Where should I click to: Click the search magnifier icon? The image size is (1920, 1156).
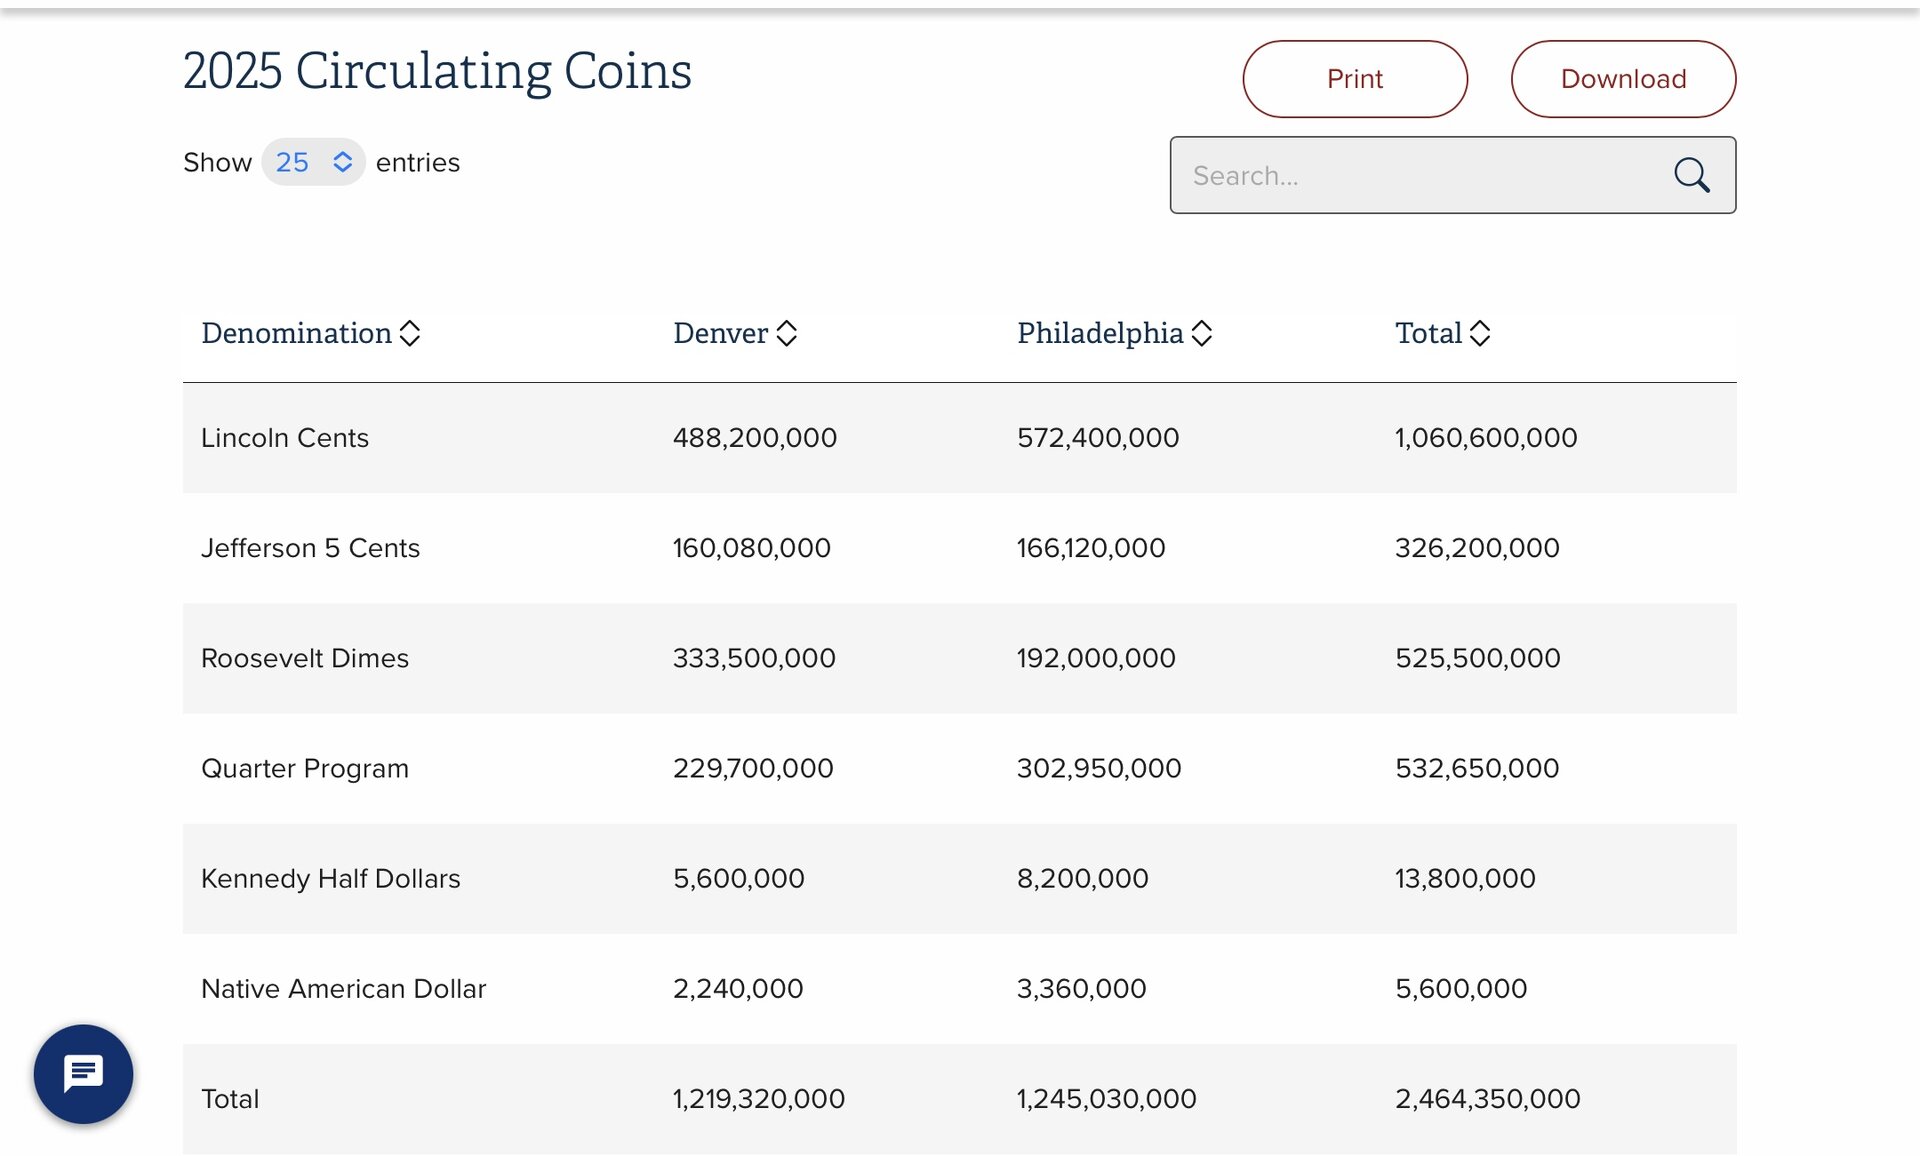pos(1691,176)
